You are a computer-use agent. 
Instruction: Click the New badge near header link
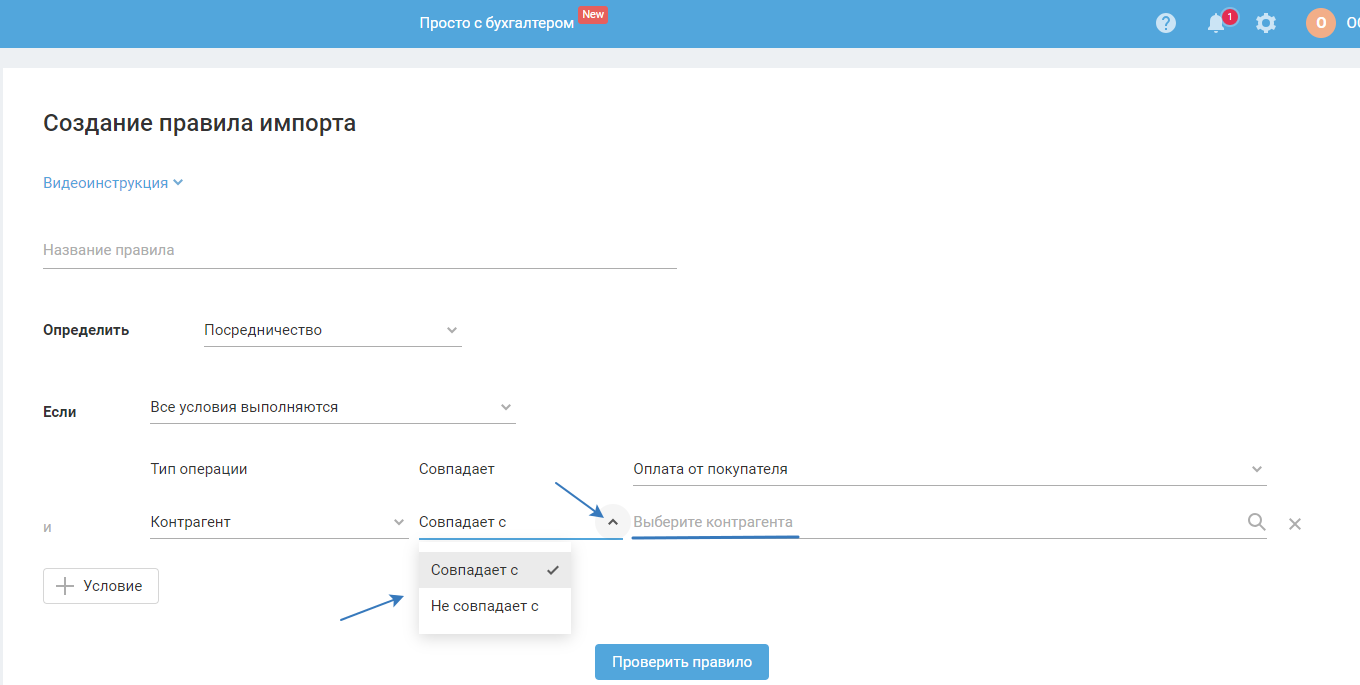593,15
